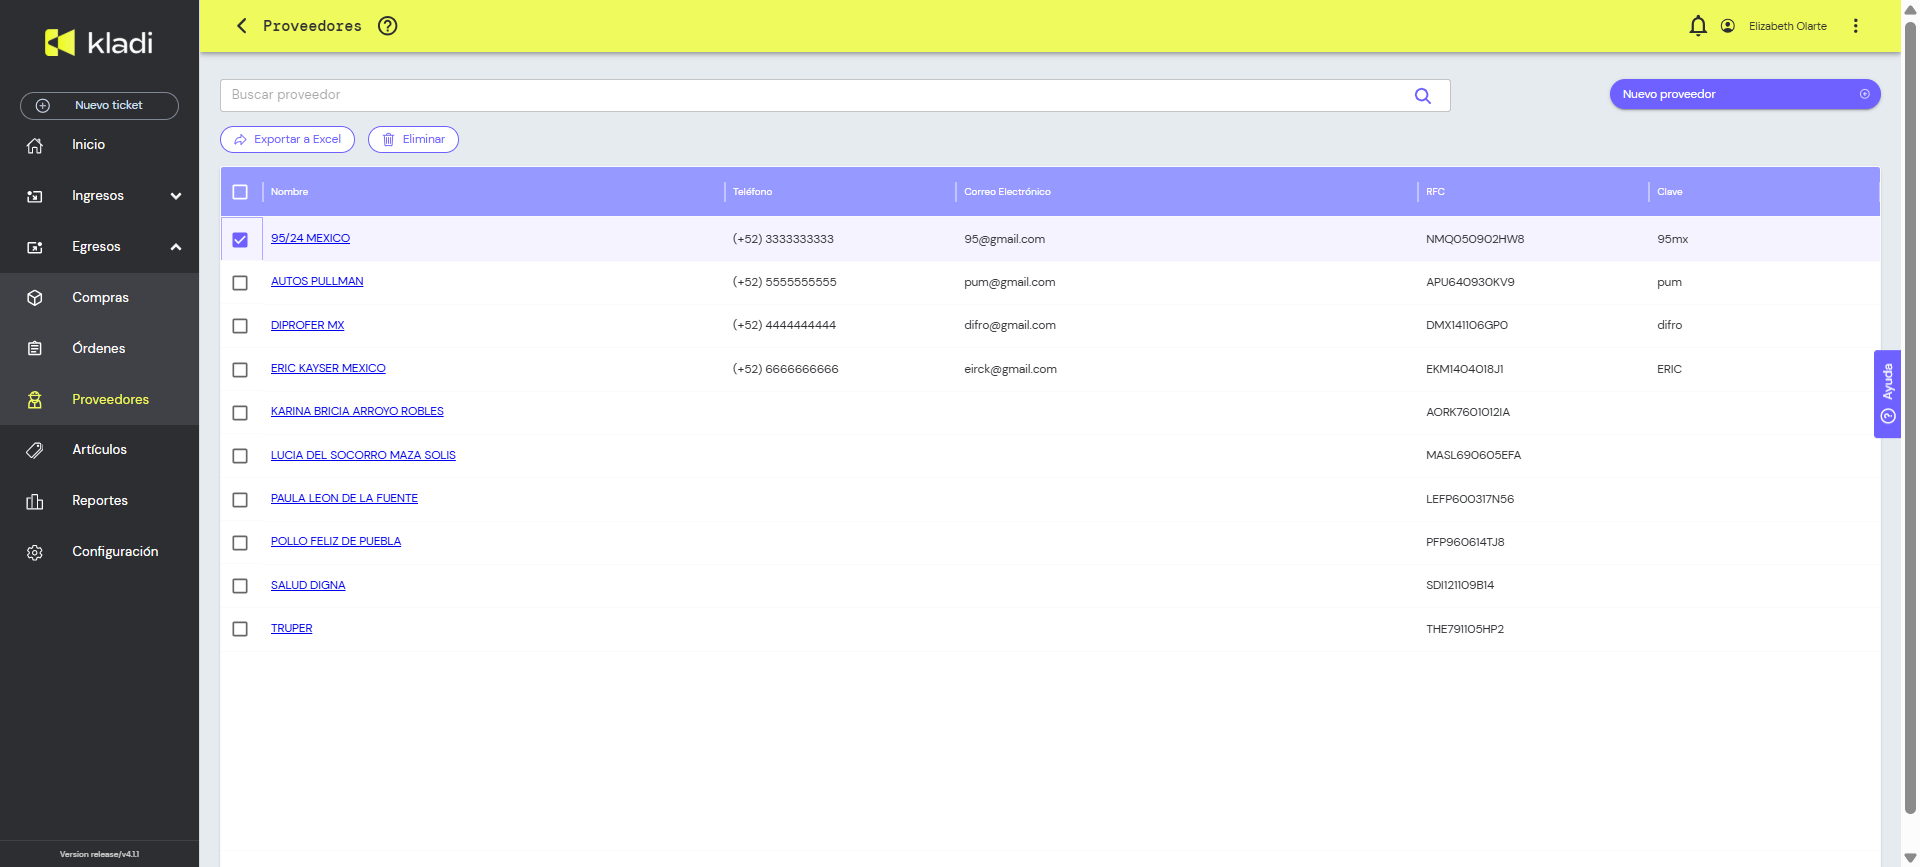Check the KARINA BRICIA ARROYO ROBLES checkbox
Image resolution: width=1920 pixels, height=867 pixels.
click(x=240, y=413)
